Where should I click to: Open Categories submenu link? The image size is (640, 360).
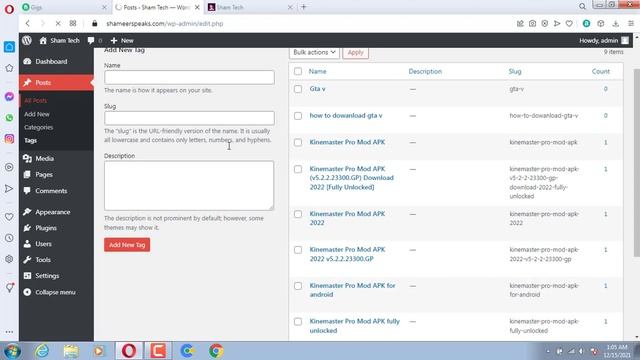(38, 127)
